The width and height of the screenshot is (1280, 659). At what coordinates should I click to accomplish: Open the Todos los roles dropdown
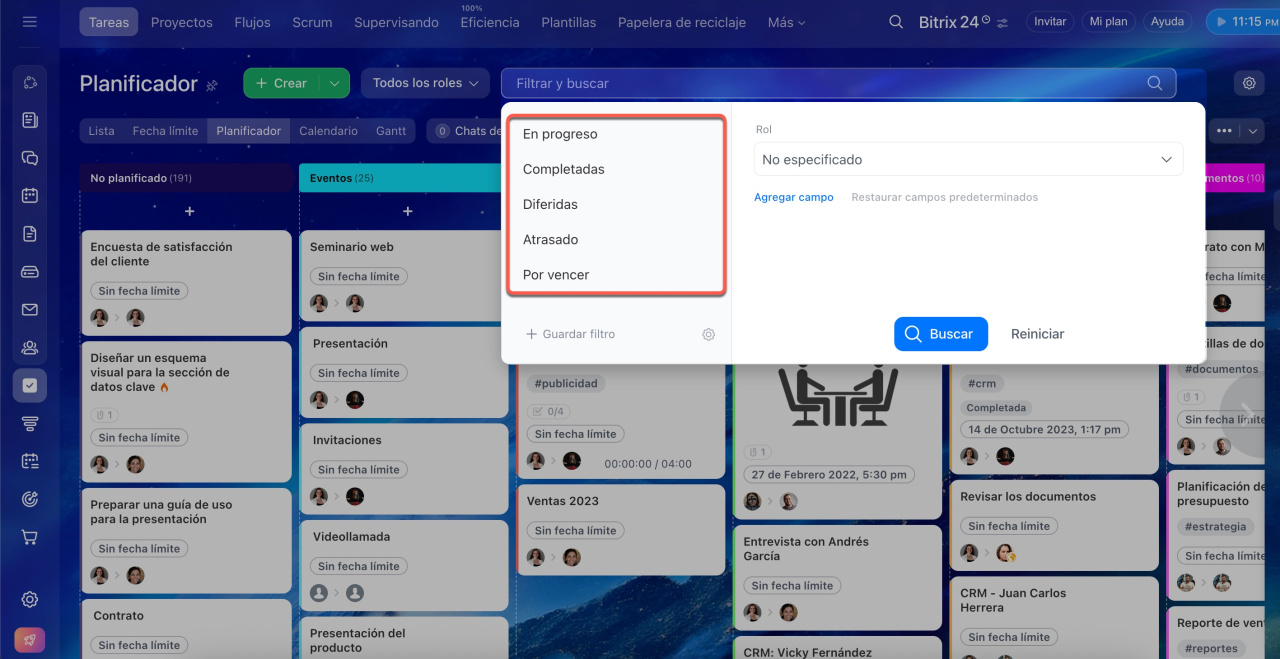click(425, 83)
